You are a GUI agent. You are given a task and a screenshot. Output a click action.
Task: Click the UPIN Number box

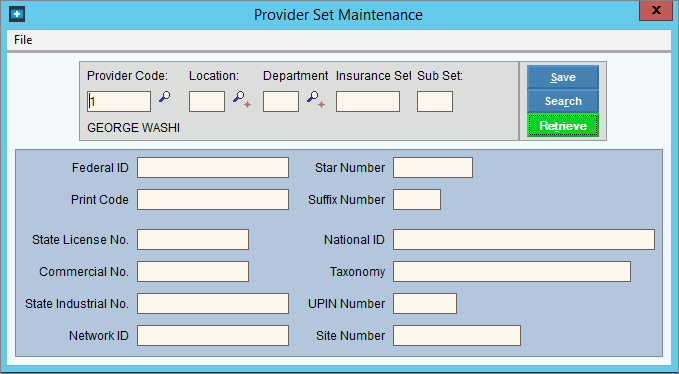(x=425, y=303)
